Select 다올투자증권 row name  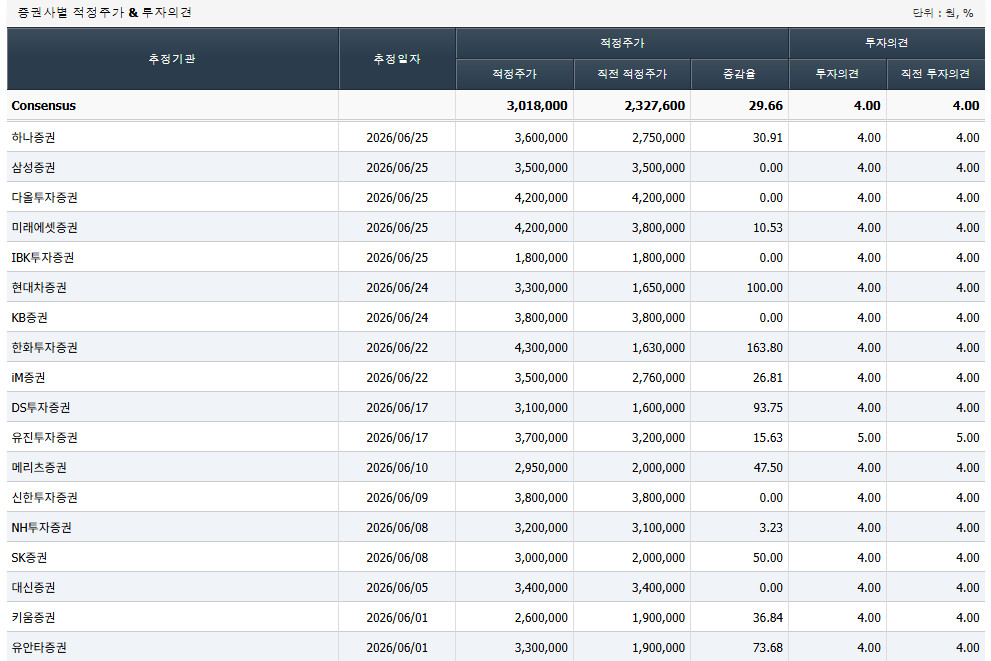point(44,197)
